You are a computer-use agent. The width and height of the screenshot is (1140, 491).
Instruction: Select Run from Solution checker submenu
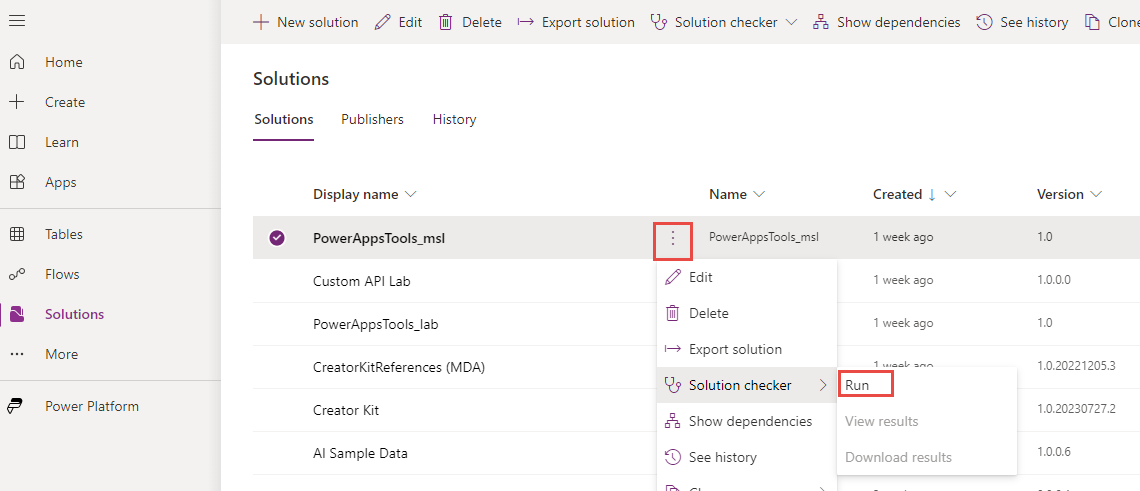pyautogui.click(x=858, y=385)
